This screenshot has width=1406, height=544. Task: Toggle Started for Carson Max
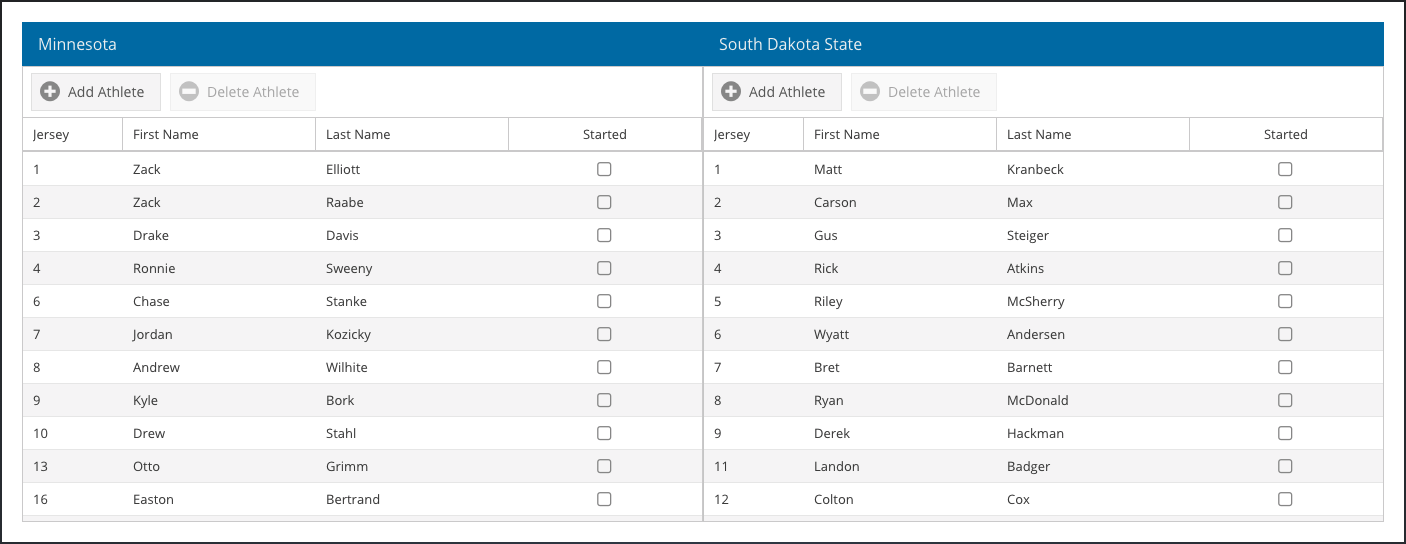coord(1285,202)
